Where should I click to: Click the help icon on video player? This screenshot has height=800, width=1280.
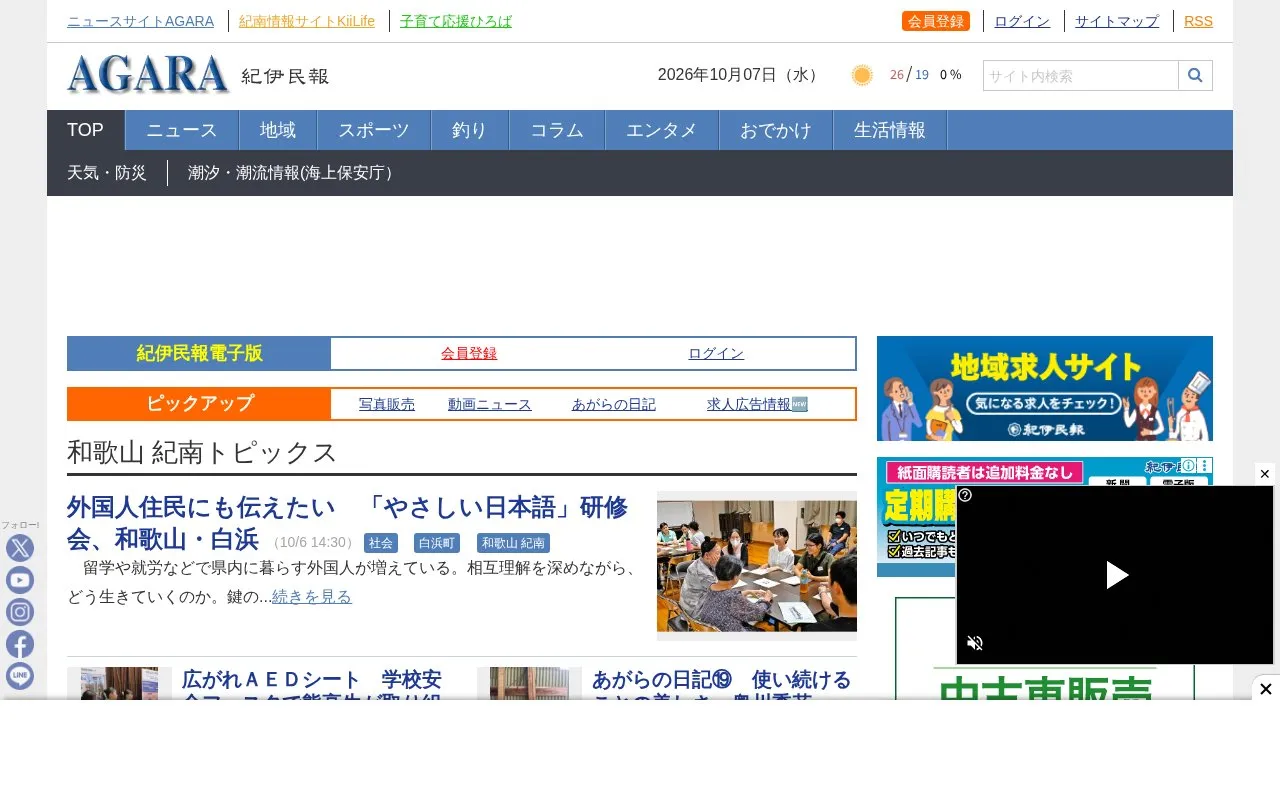[x=966, y=495]
